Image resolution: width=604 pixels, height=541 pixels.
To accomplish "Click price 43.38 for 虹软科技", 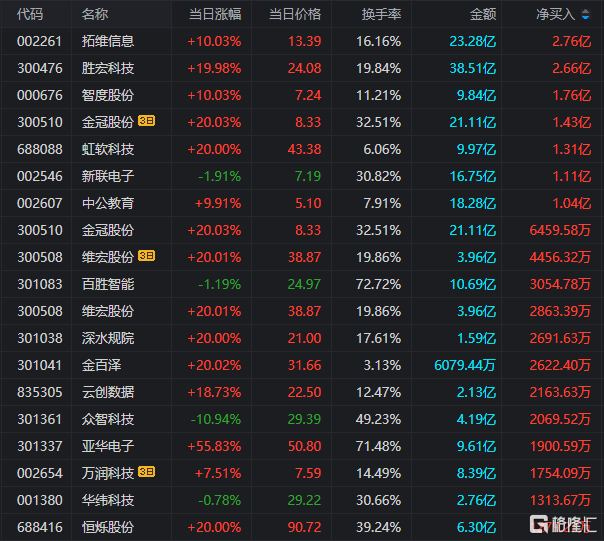I will 304,149.
